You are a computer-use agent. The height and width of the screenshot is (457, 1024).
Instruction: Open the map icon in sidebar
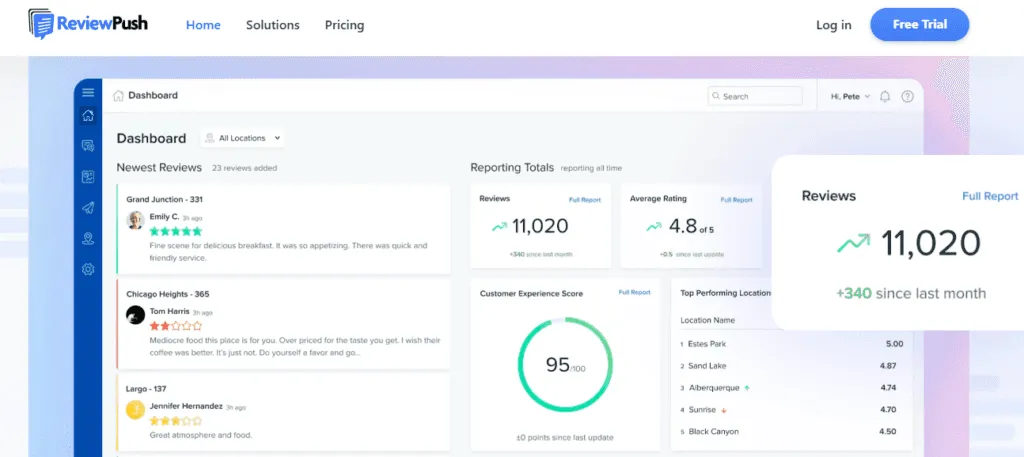coord(88,176)
